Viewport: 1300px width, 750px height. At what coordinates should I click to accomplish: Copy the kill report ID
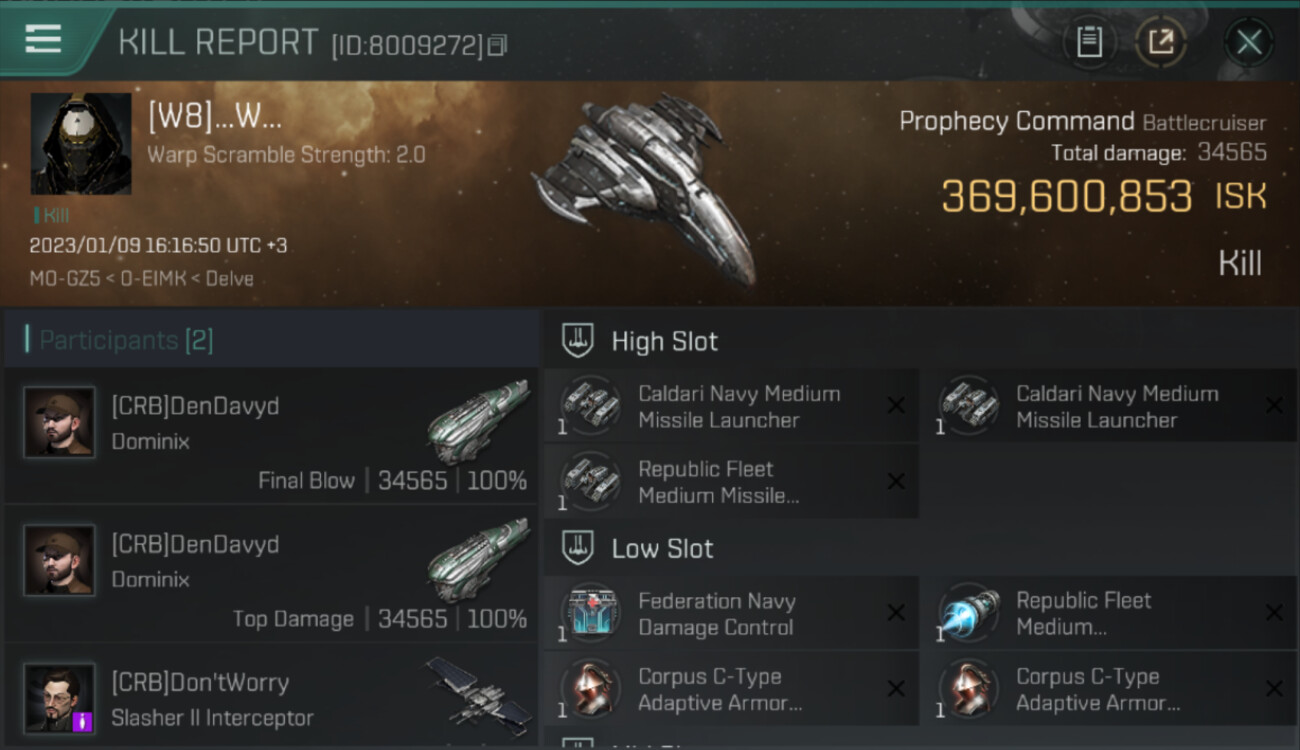[497, 45]
